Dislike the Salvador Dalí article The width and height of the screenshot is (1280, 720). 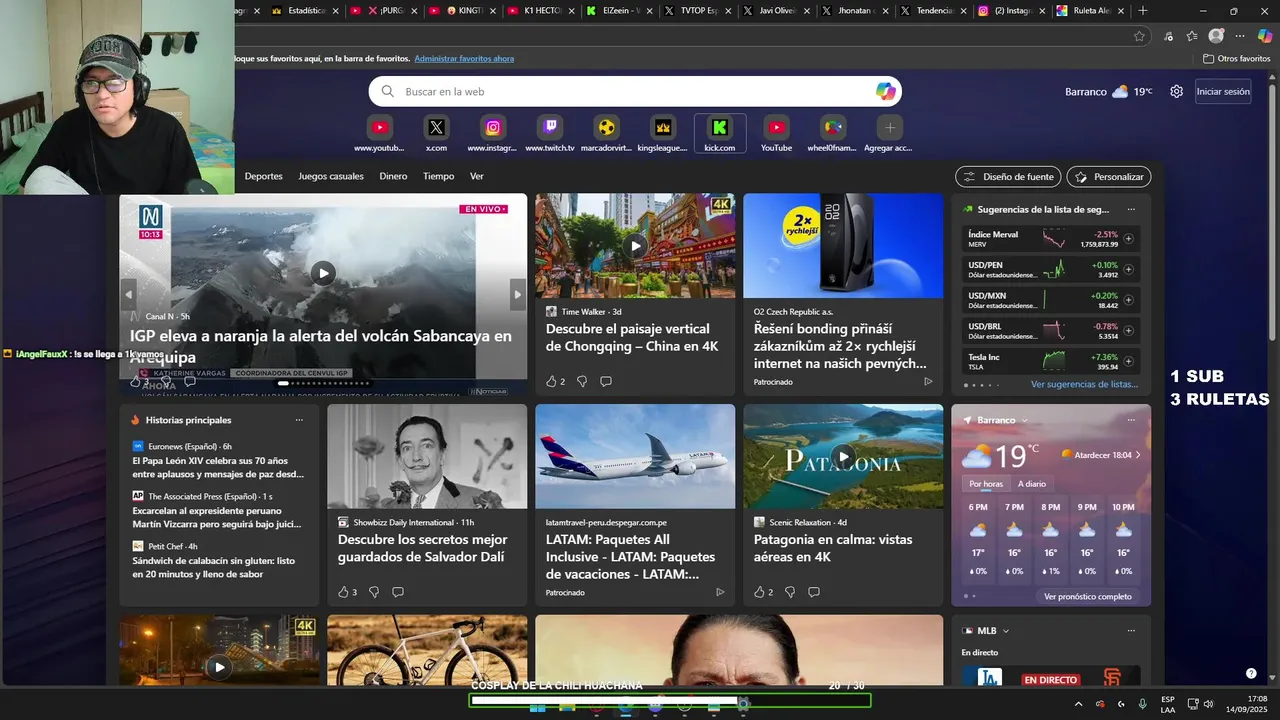pyautogui.click(x=374, y=592)
